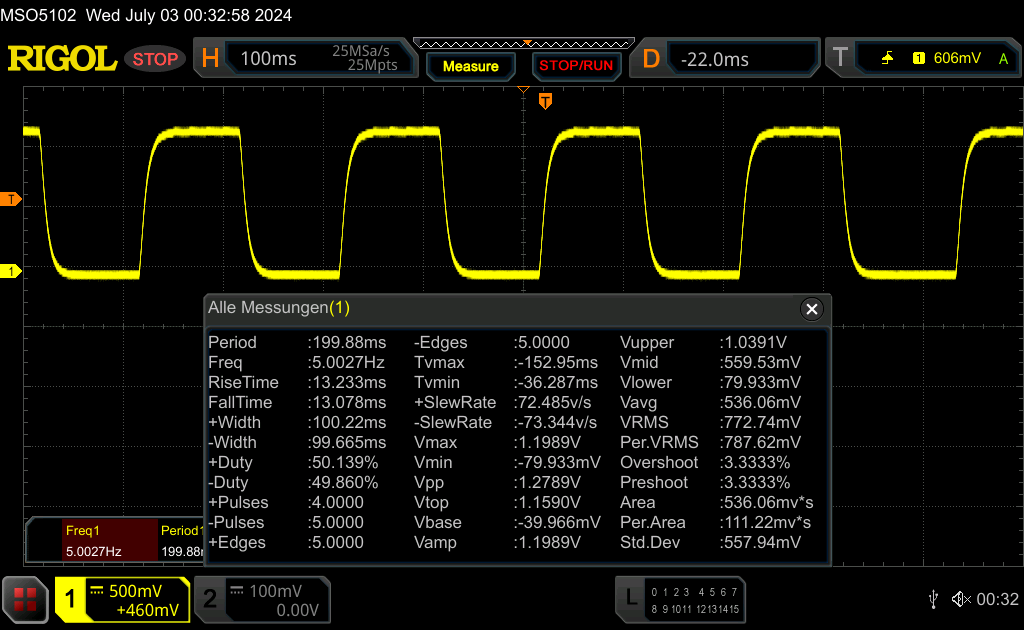Screen dimensions: 1024x630
Task: Click the Vavg value 536.06mV
Action: pyautogui.click(x=762, y=402)
